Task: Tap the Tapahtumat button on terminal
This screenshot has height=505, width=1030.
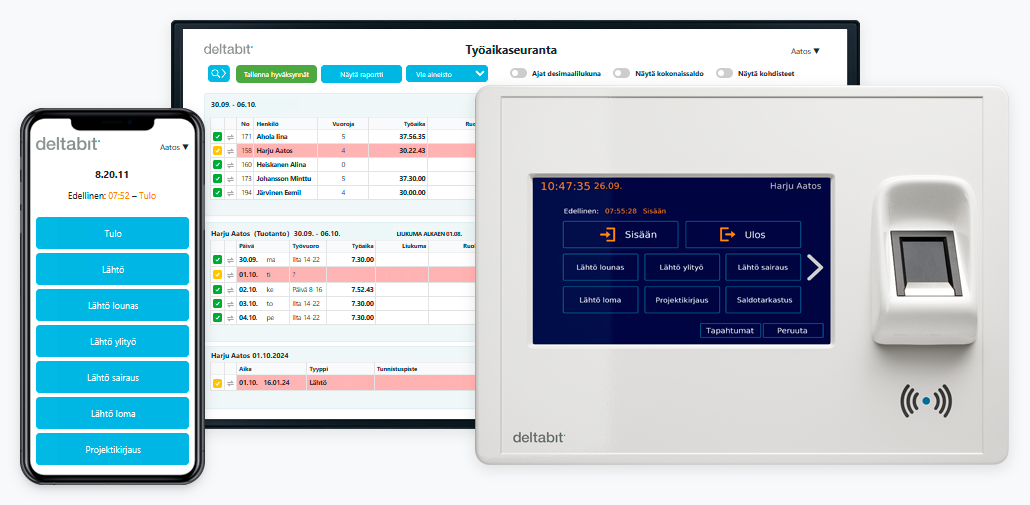Action: coord(730,330)
